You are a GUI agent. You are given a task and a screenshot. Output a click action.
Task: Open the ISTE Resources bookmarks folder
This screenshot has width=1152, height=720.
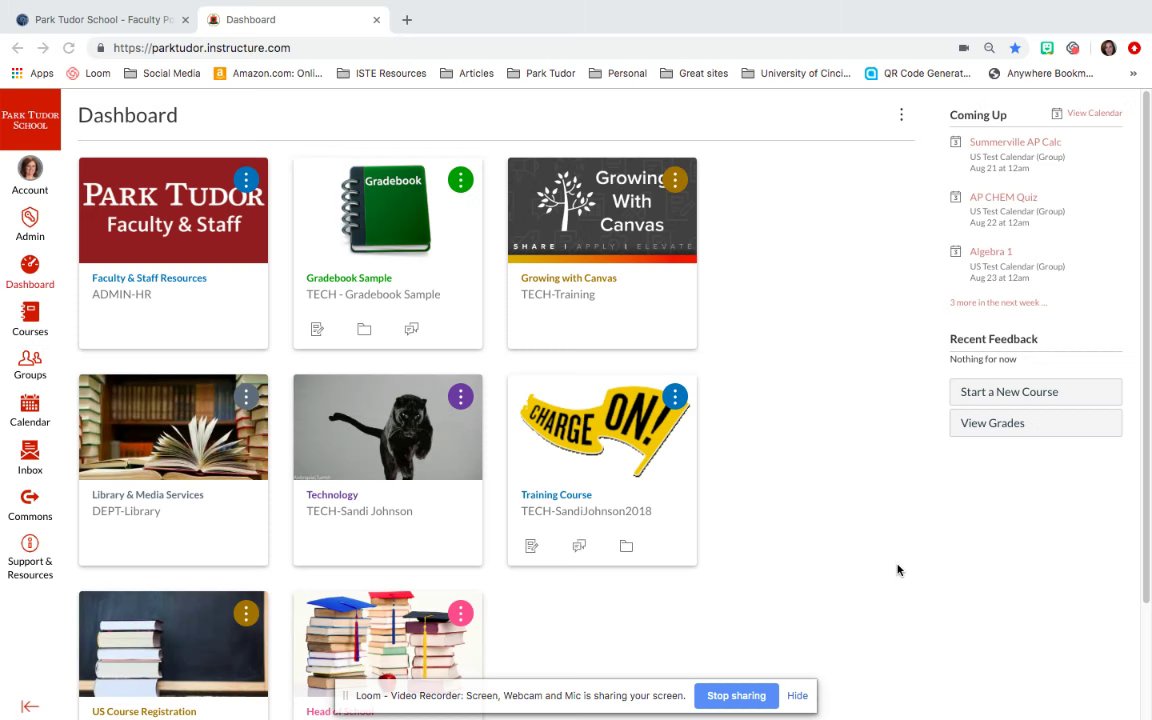tap(381, 73)
